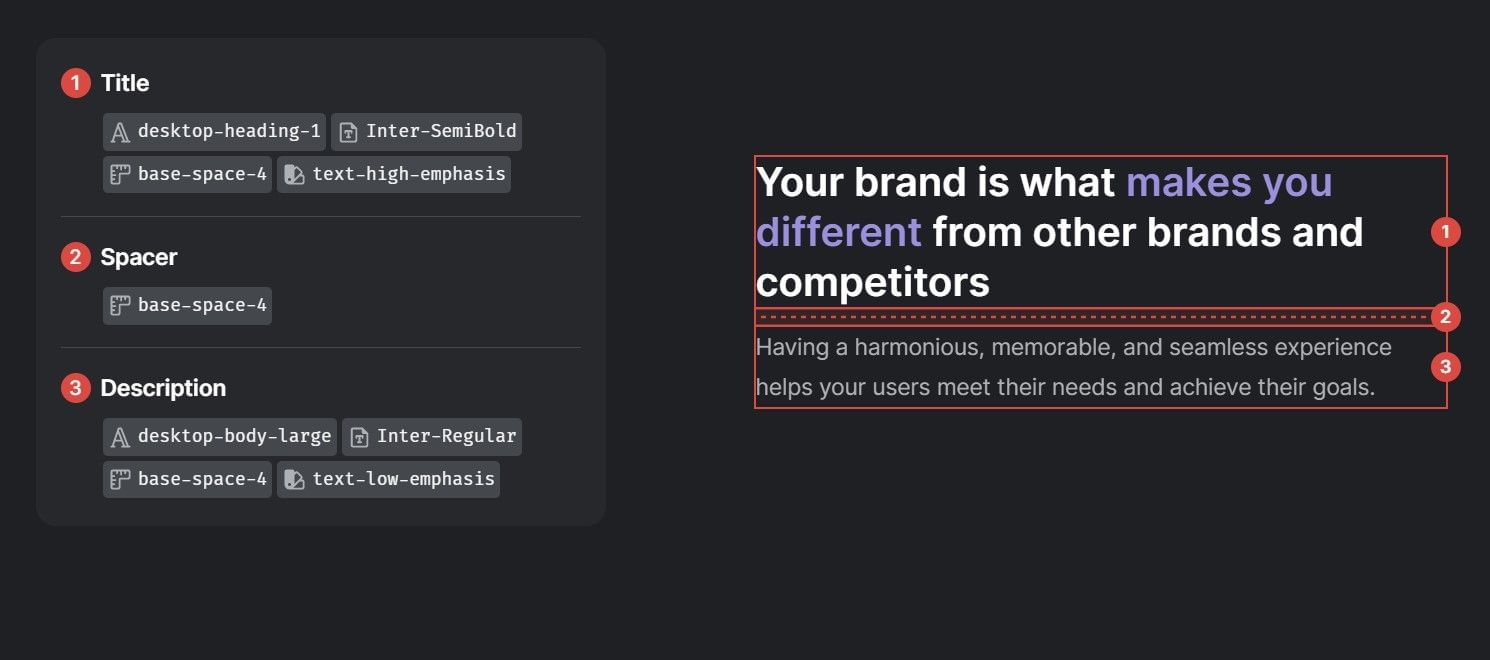
Task: Click the red badge 1 next to Title
Action: point(75,82)
